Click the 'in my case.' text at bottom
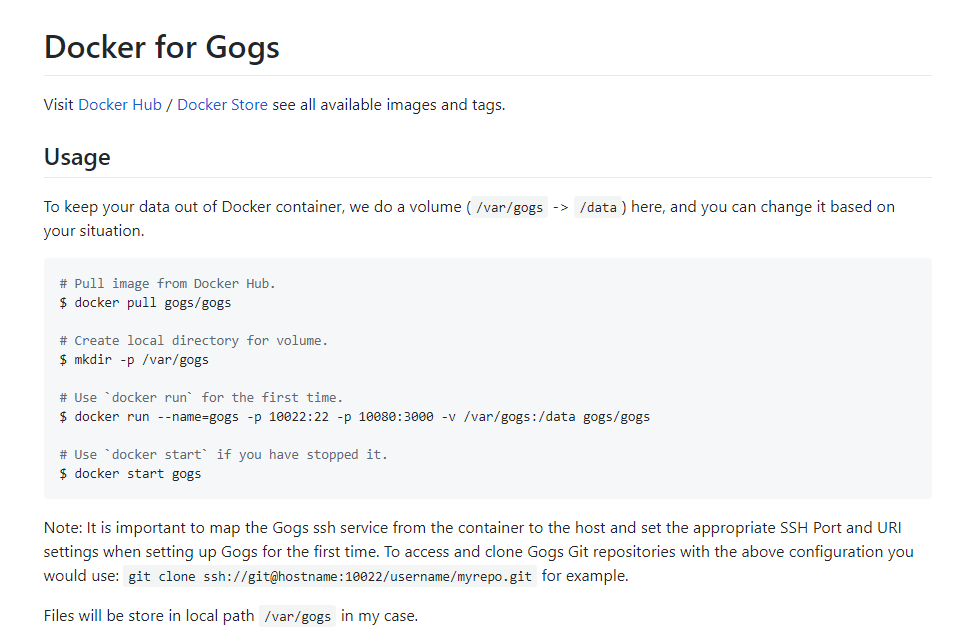Screen dimensions: 969x636 [x=379, y=616]
